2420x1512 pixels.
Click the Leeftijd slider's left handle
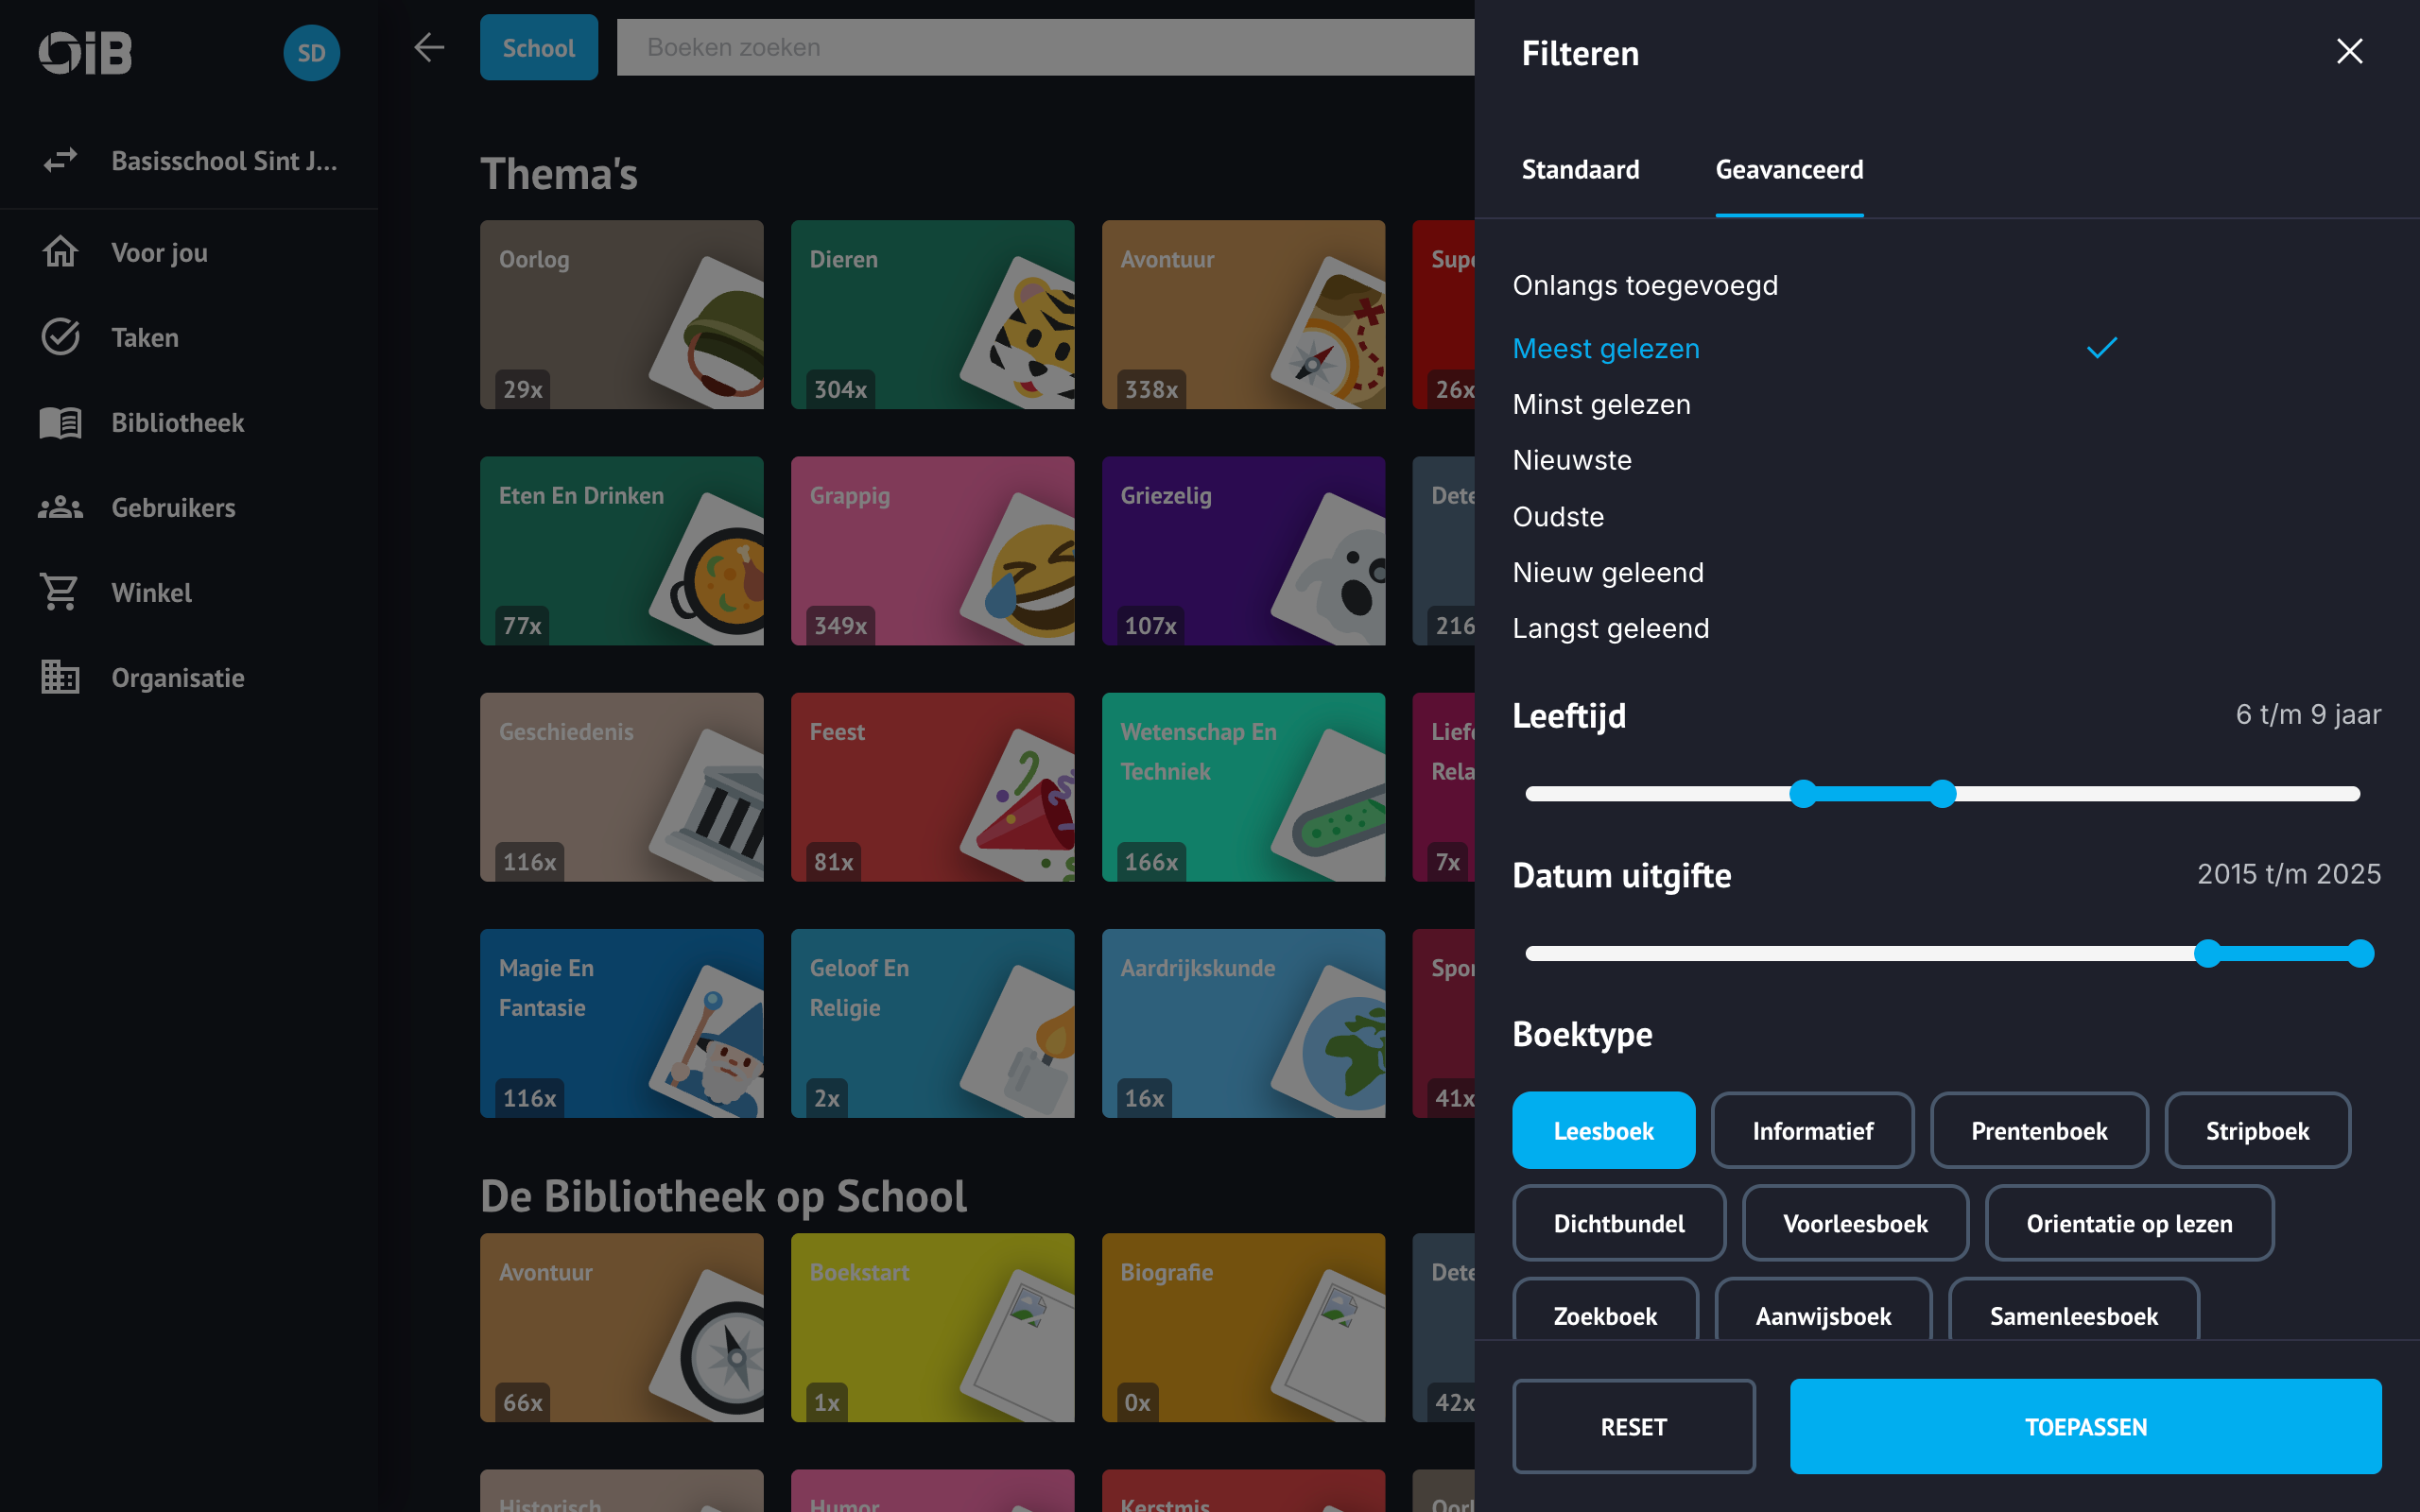[1803, 794]
